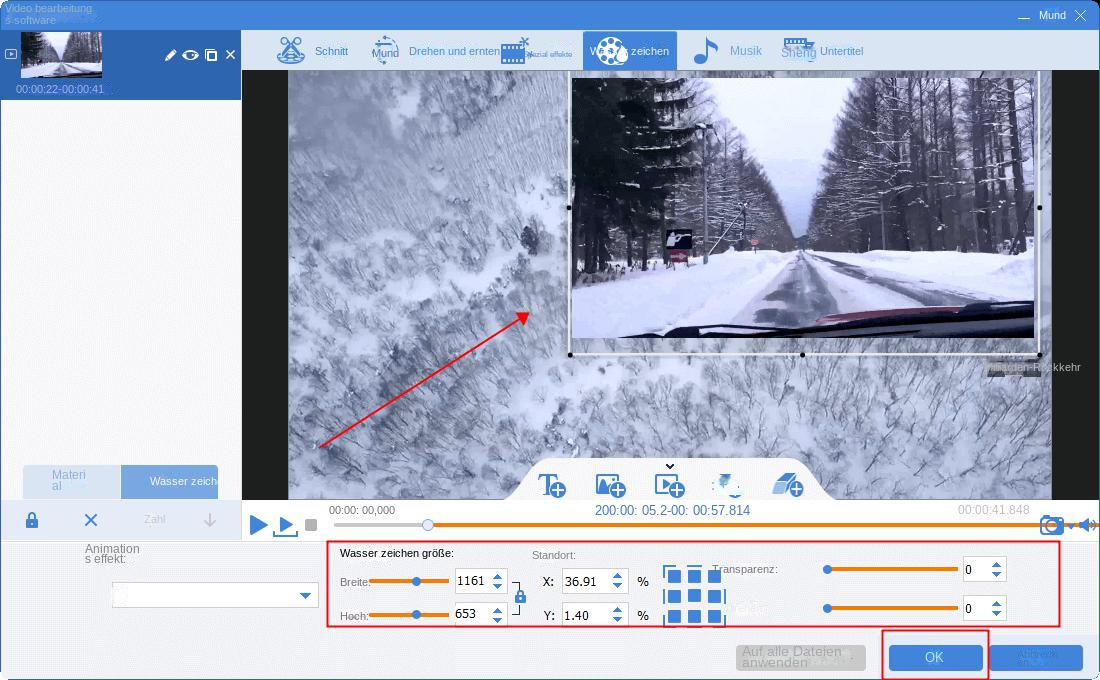Viewport: 1100px width, 680px height.
Task: Align watermark to bottom-left anchor square
Action: point(674,616)
